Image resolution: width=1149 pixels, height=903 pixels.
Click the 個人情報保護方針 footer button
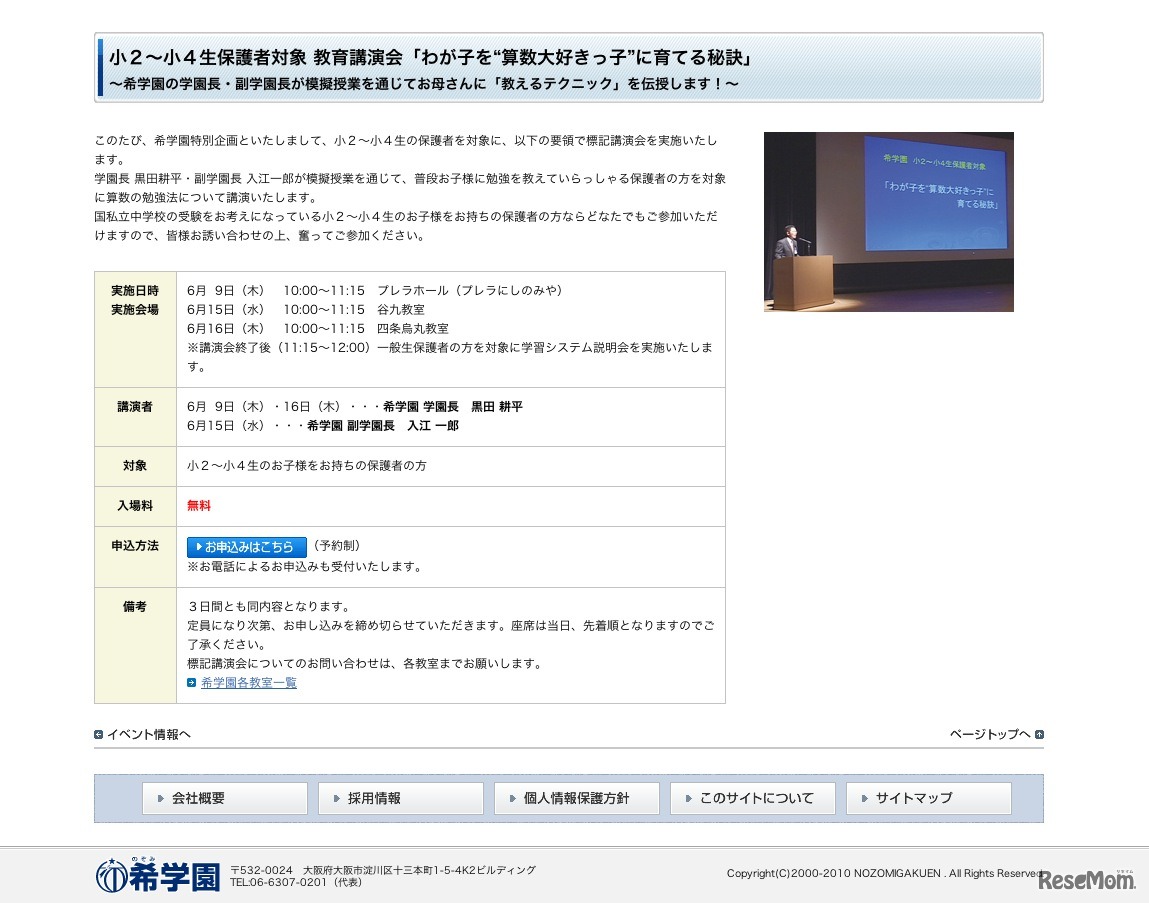pyautogui.click(x=576, y=798)
